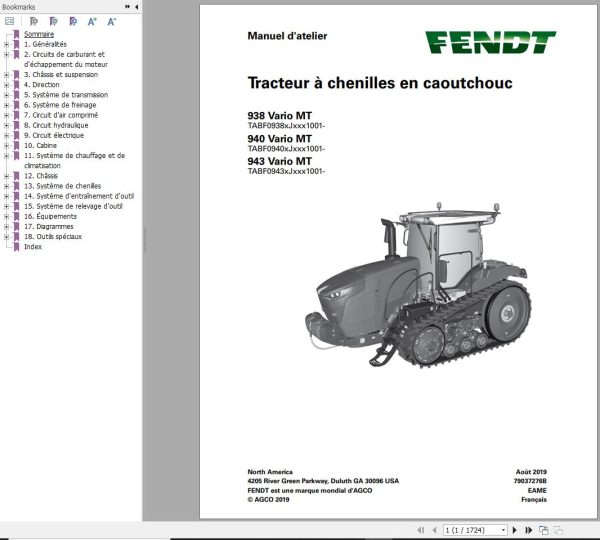Expand the '3. Châssis et suspension' bookmark
This screenshot has height=540, width=600.
pyautogui.click(x=6, y=75)
